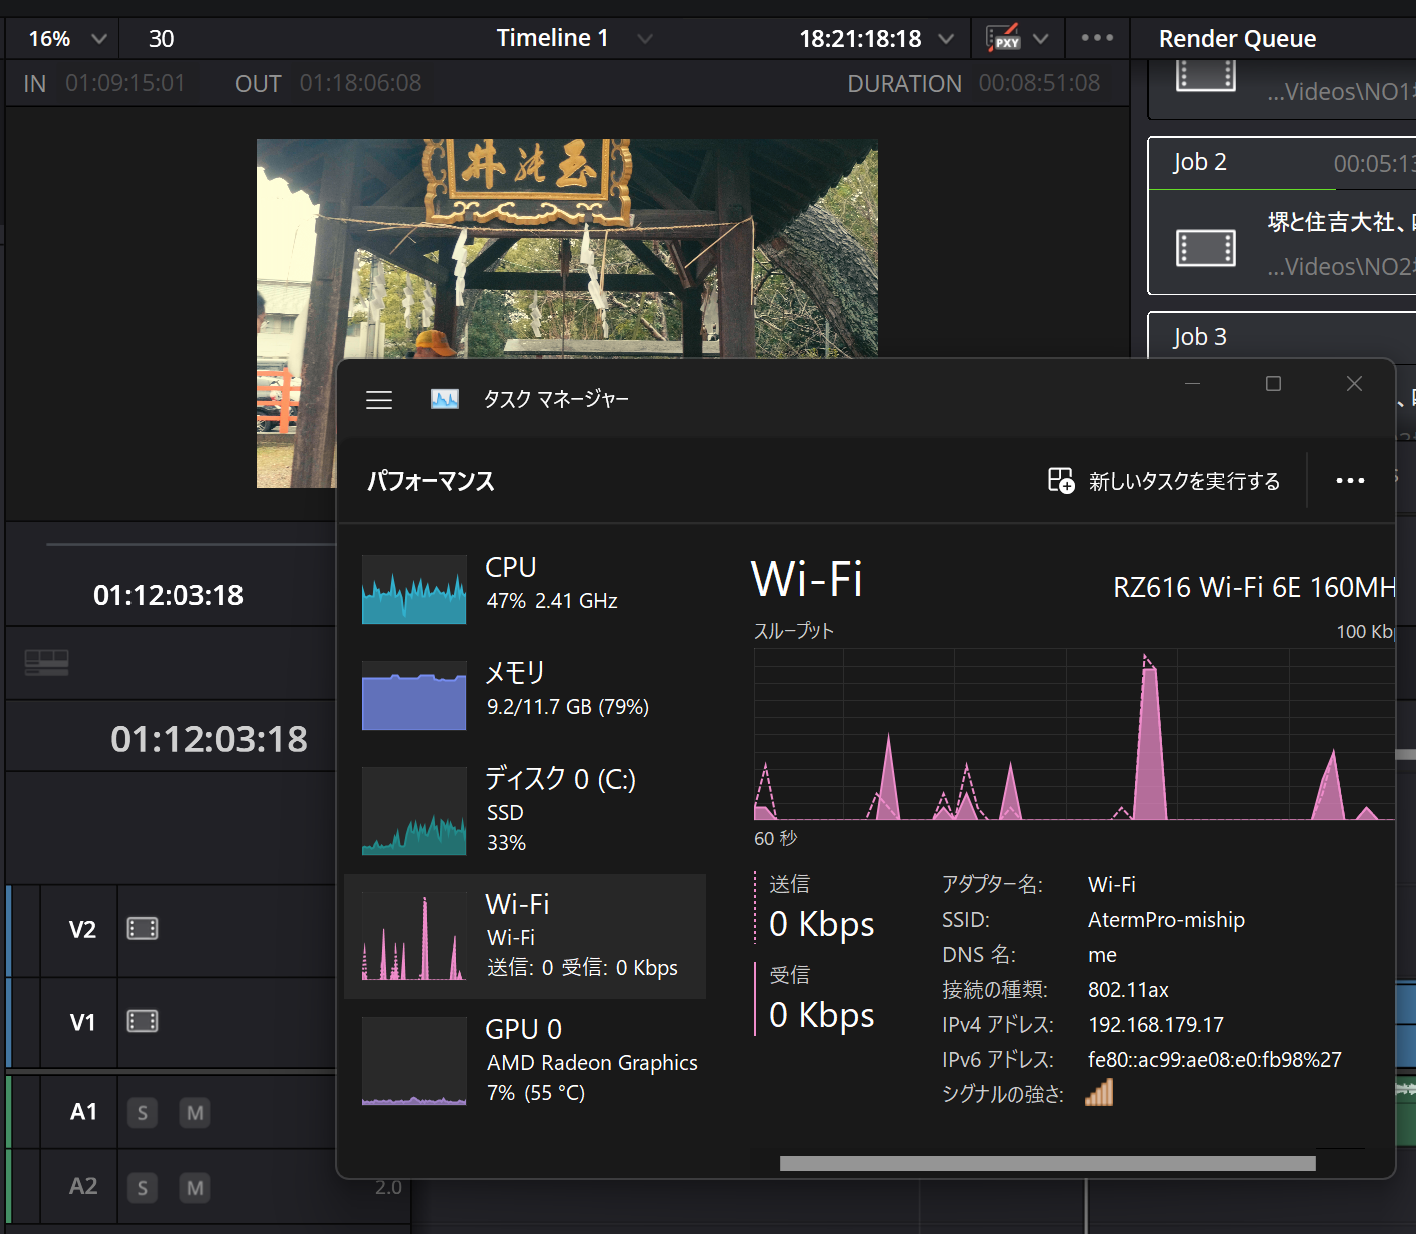Screen dimensions: 1416x1234
Task: Click Job 2 film clip icon
Action: pyautogui.click(x=1205, y=247)
